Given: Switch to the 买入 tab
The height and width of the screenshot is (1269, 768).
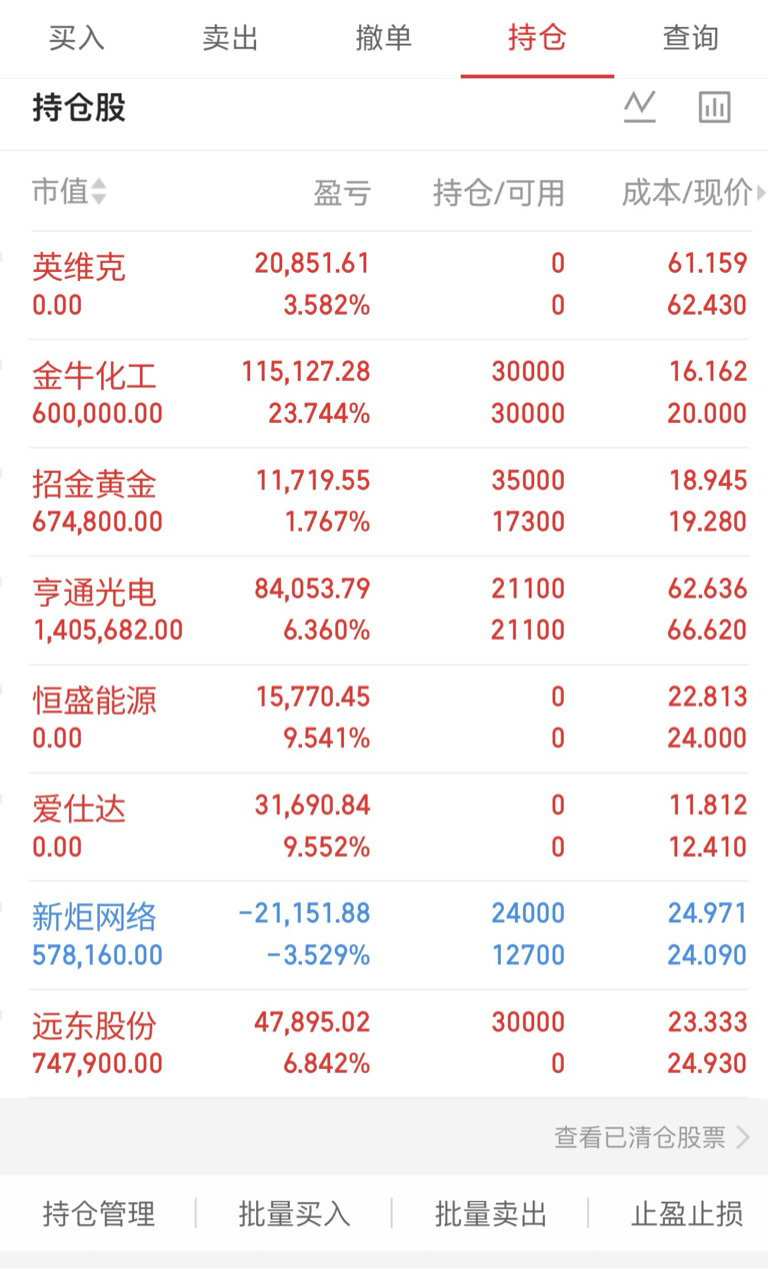Looking at the screenshot, I should pyautogui.click(x=77, y=39).
